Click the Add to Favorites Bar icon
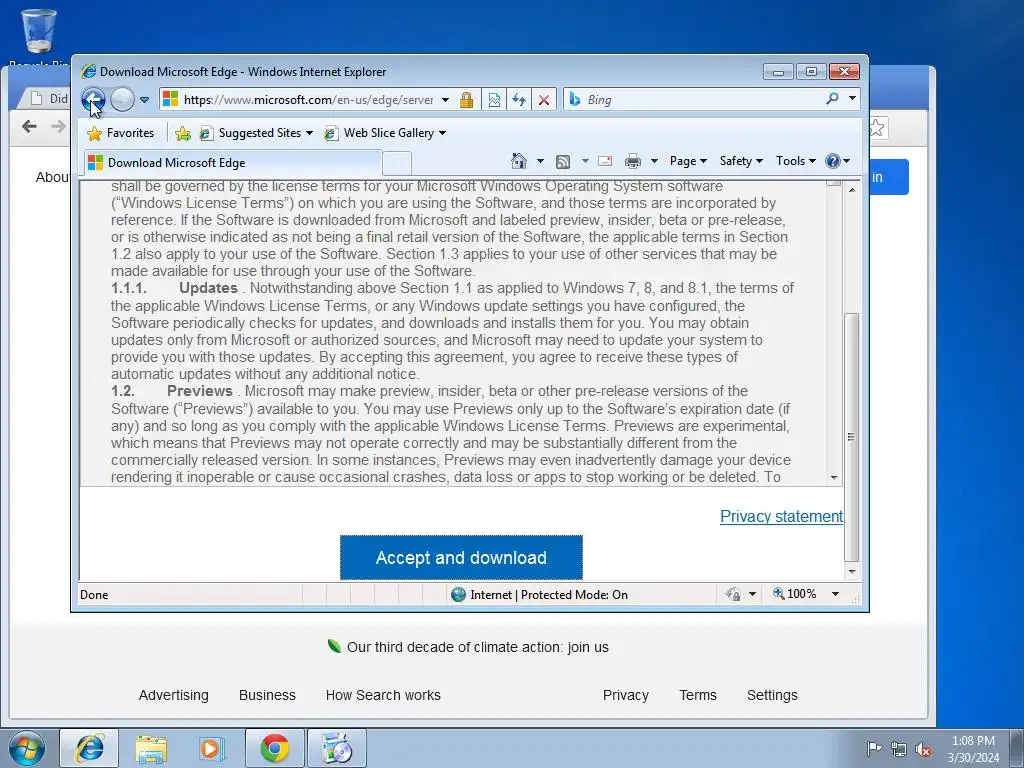The image size is (1024, 768). click(x=183, y=133)
